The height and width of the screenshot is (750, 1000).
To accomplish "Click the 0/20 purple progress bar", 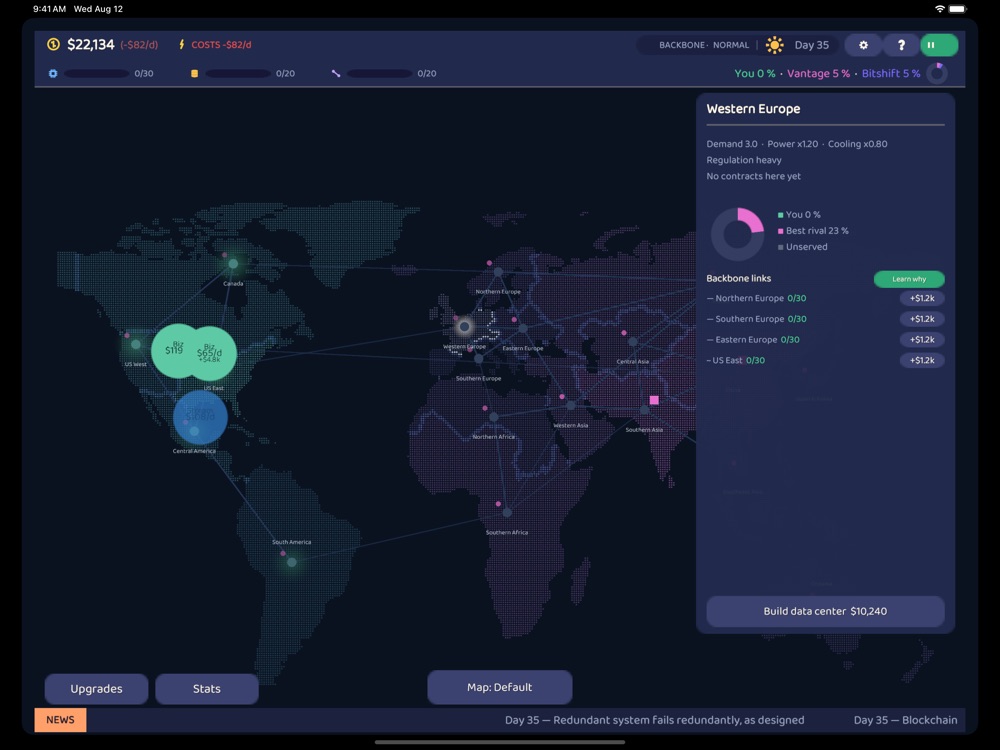I will pos(379,73).
